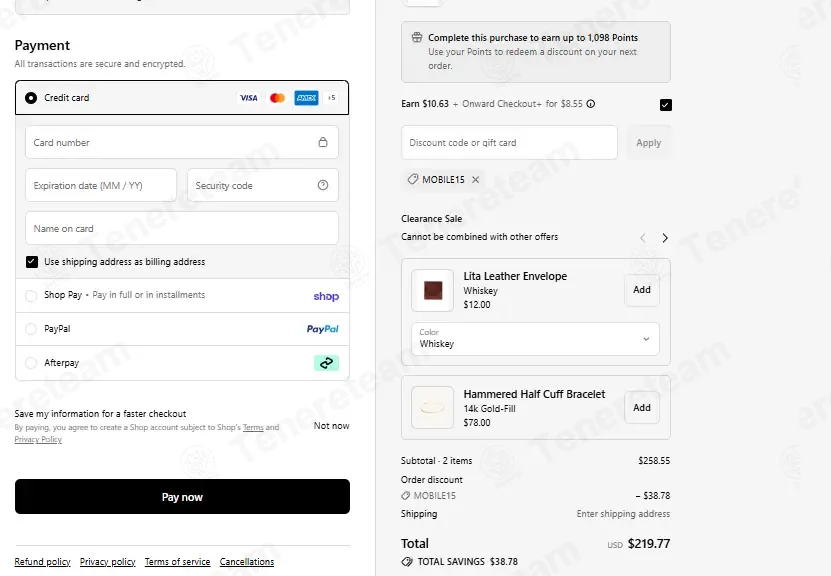
Task: Open the security code help icon
Action: click(x=323, y=185)
